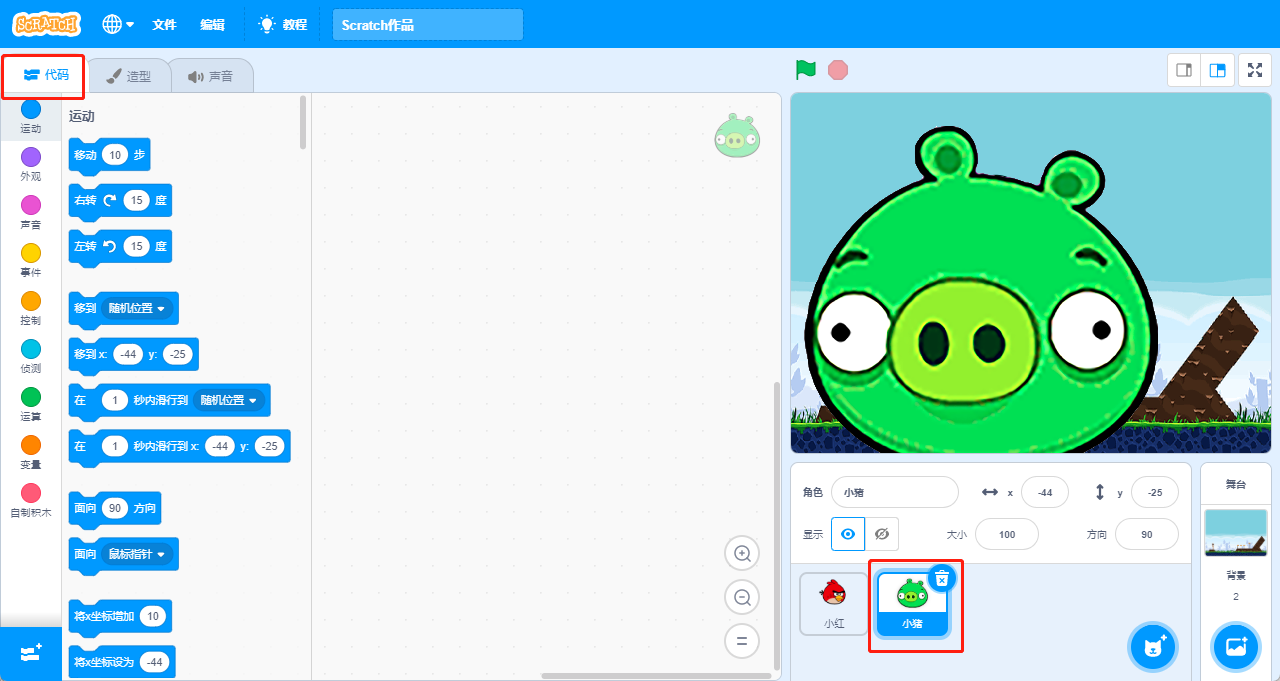Zoom out the code workspace

[742, 597]
